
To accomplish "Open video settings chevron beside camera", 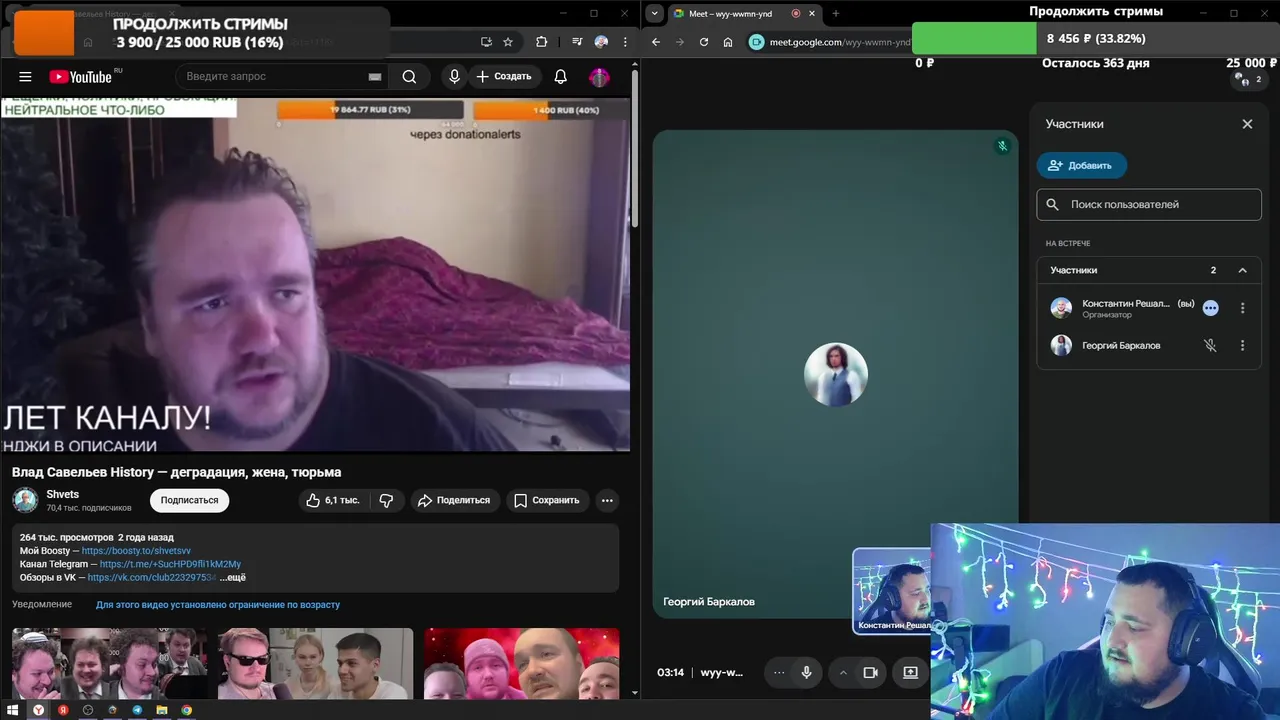I will pos(843,672).
